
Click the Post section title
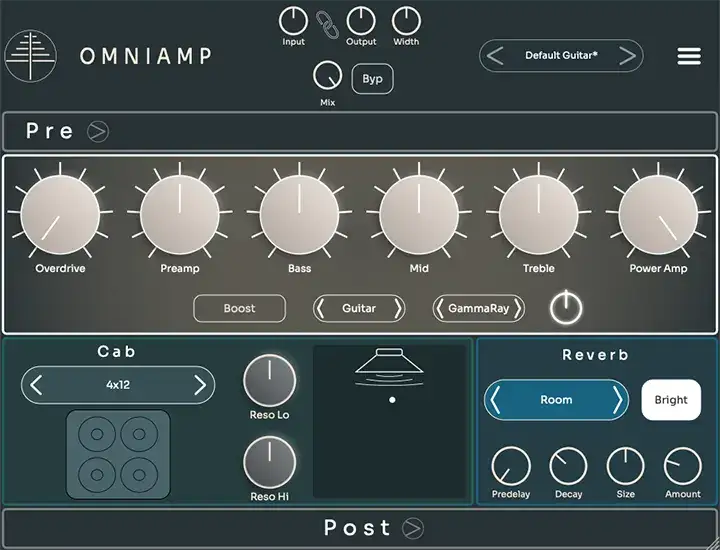coord(357,528)
